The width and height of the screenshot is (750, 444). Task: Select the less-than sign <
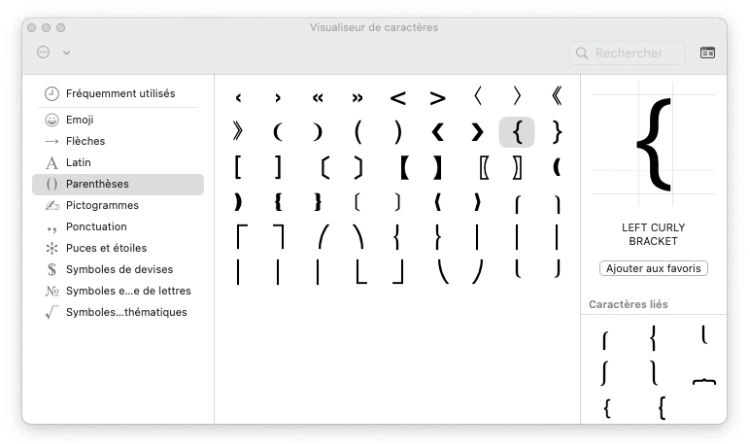[x=397, y=99]
